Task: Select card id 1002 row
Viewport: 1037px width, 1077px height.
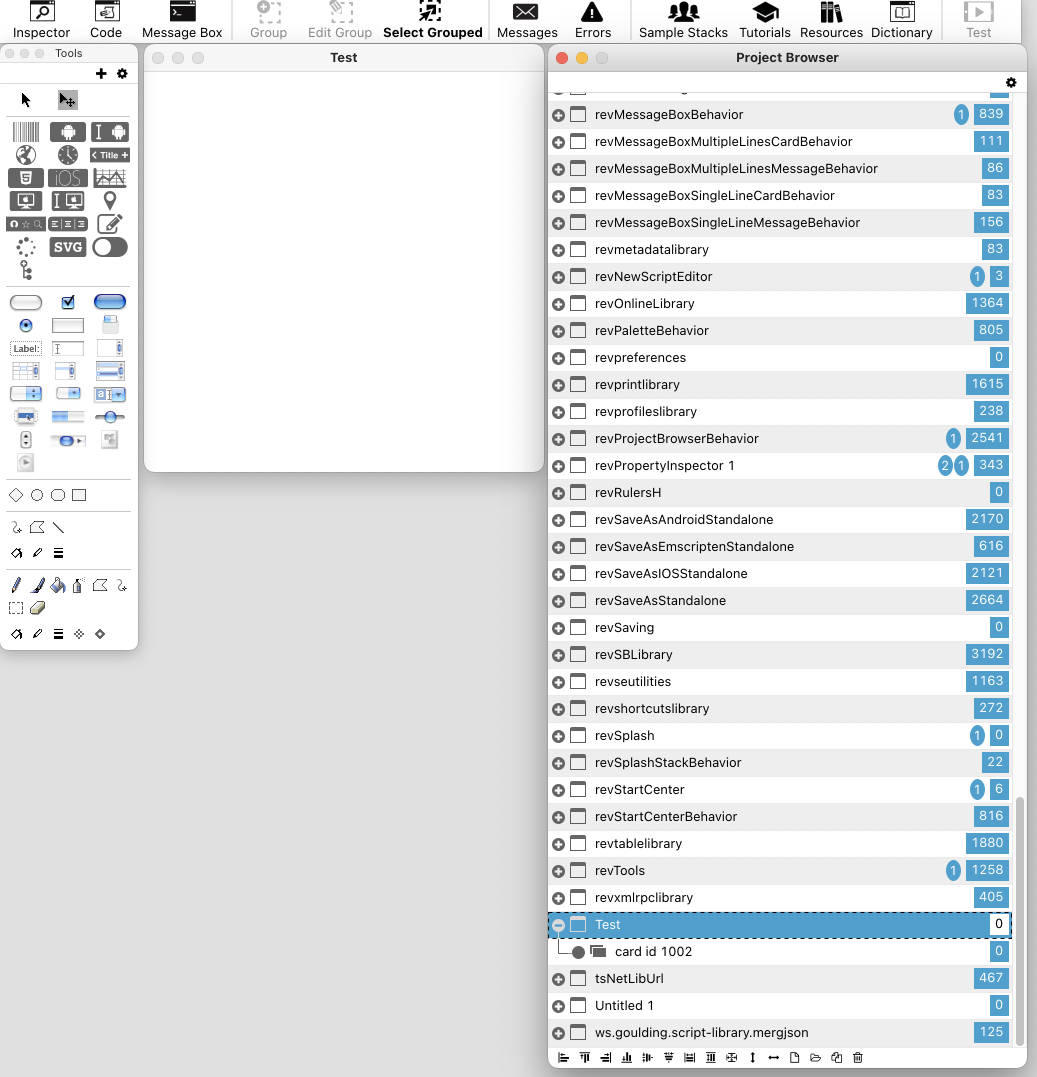Action: [x=779, y=952]
